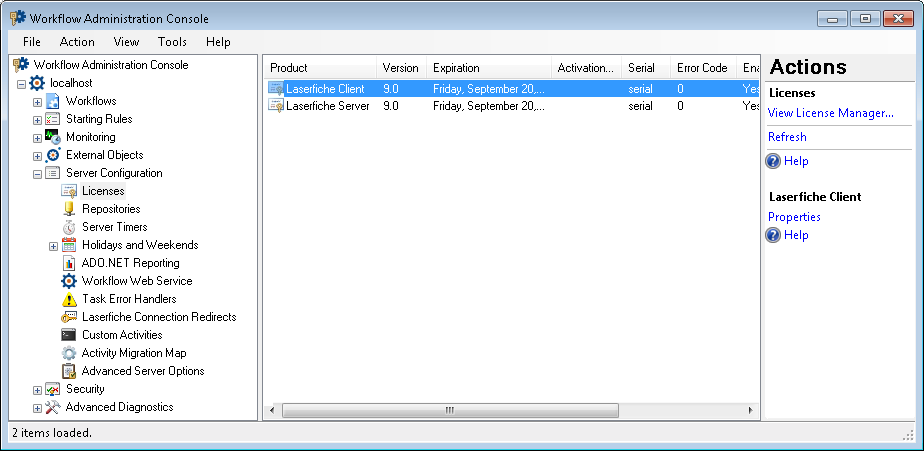Expand the Monitoring node
The image size is (924, 451).
click(x=37, y=138)
